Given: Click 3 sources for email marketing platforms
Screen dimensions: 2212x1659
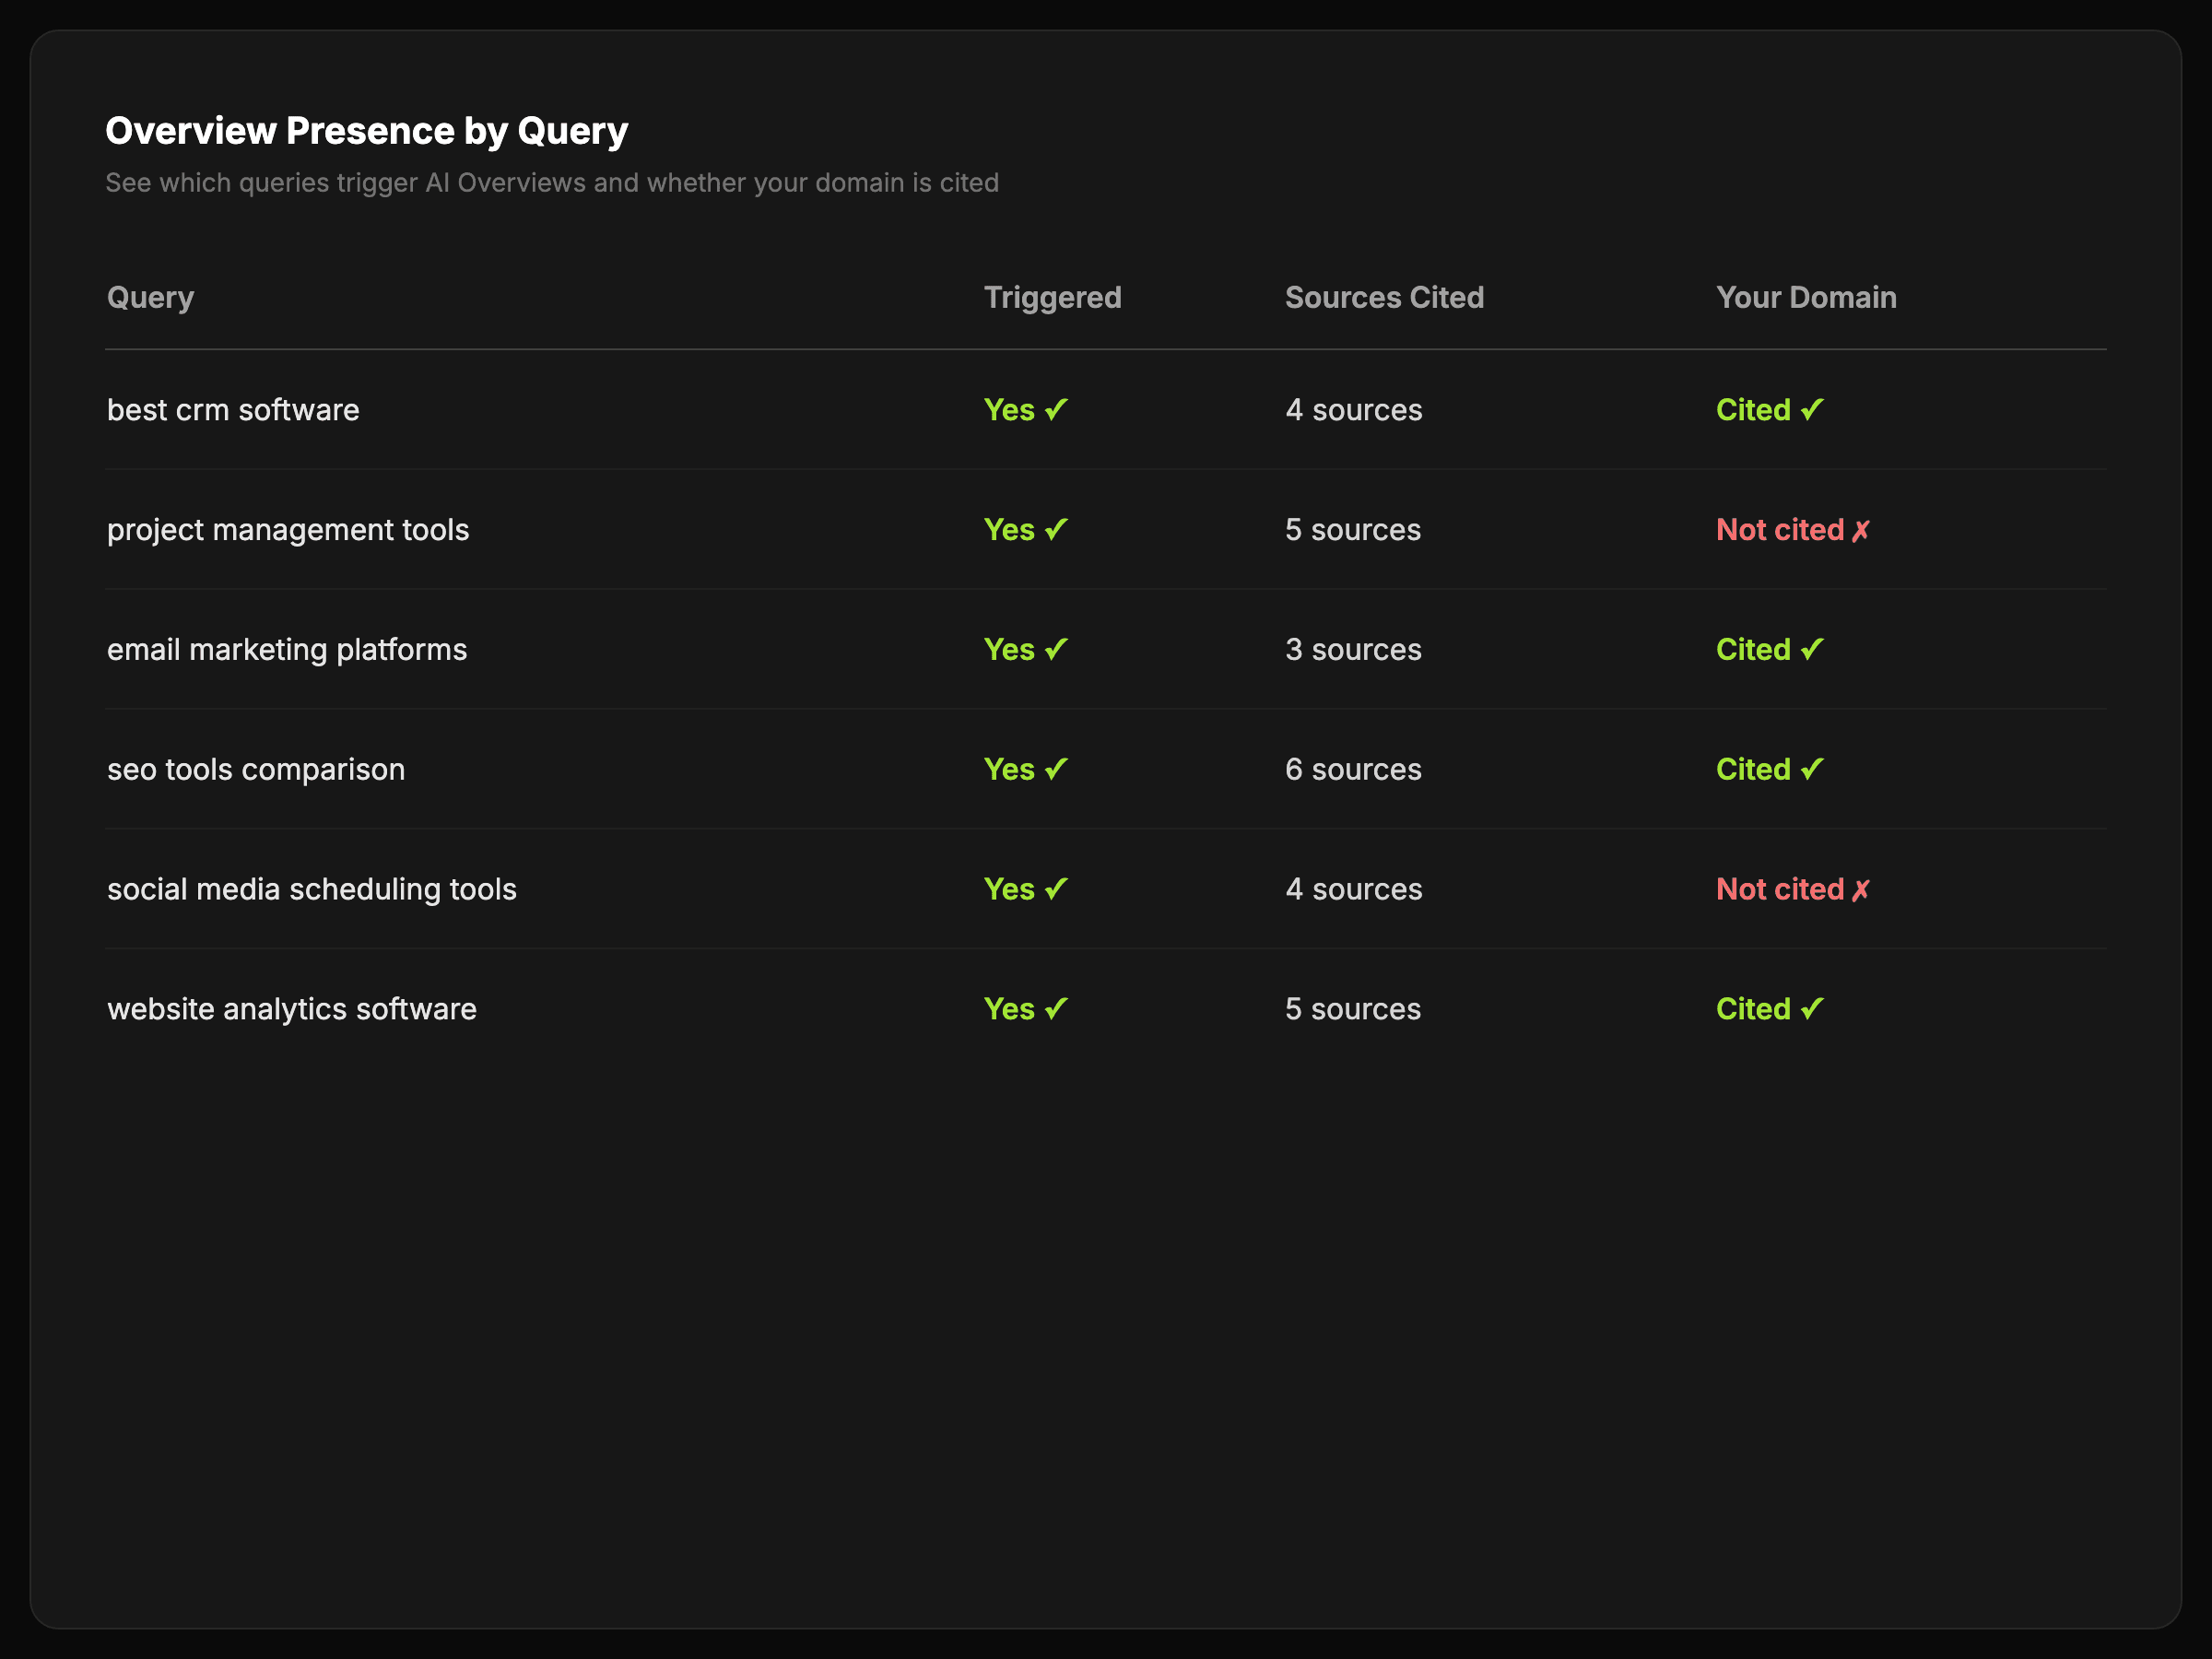Looking at the screenshot, I should pyautogui.click(x=1353, y=650).
